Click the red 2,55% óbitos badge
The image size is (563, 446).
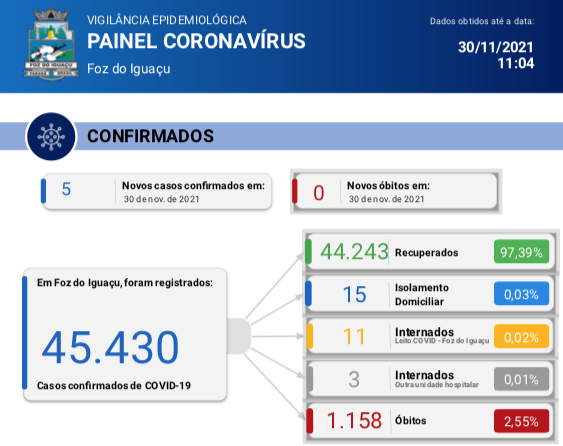(x=521, y=421)
